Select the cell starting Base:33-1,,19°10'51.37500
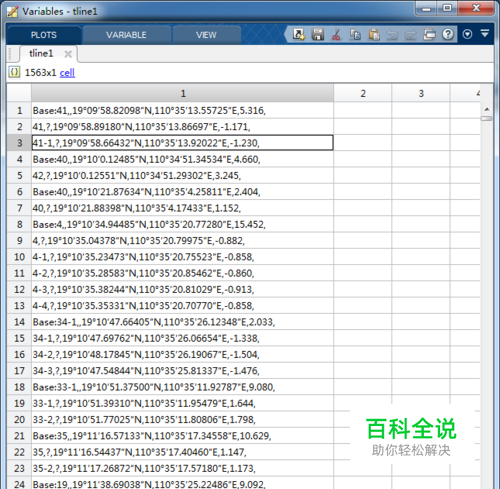This screenshot has height=489, width=500. [x=183, y=387]
